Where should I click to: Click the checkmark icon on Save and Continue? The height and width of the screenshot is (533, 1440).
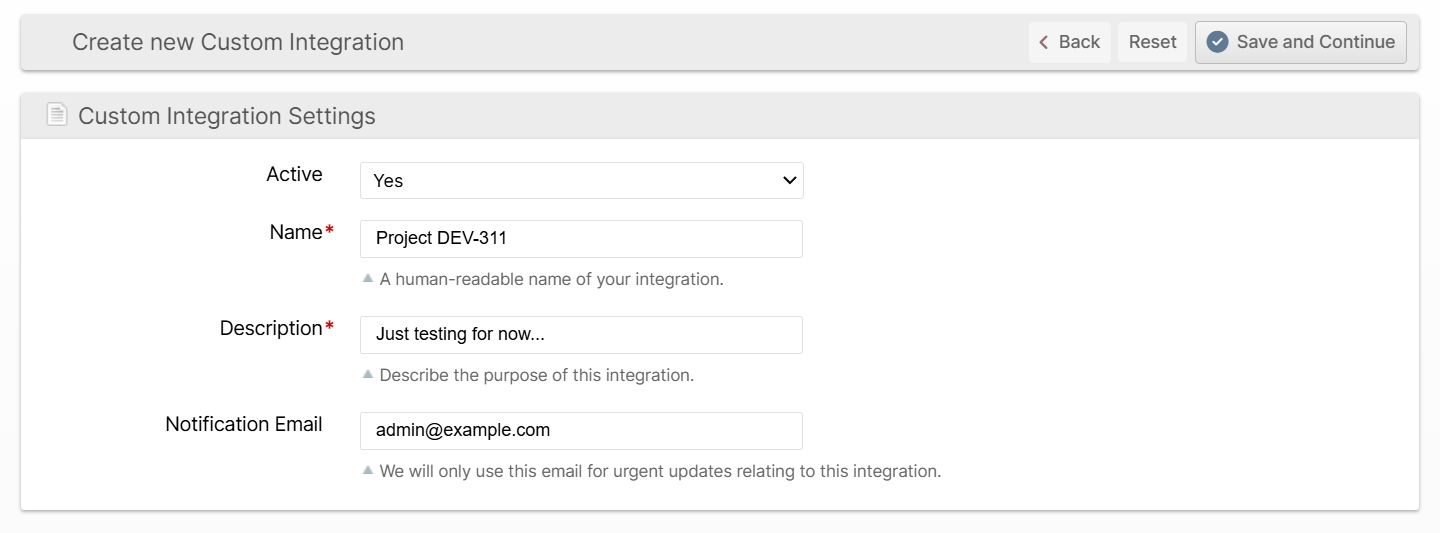tap(1217, 42)
